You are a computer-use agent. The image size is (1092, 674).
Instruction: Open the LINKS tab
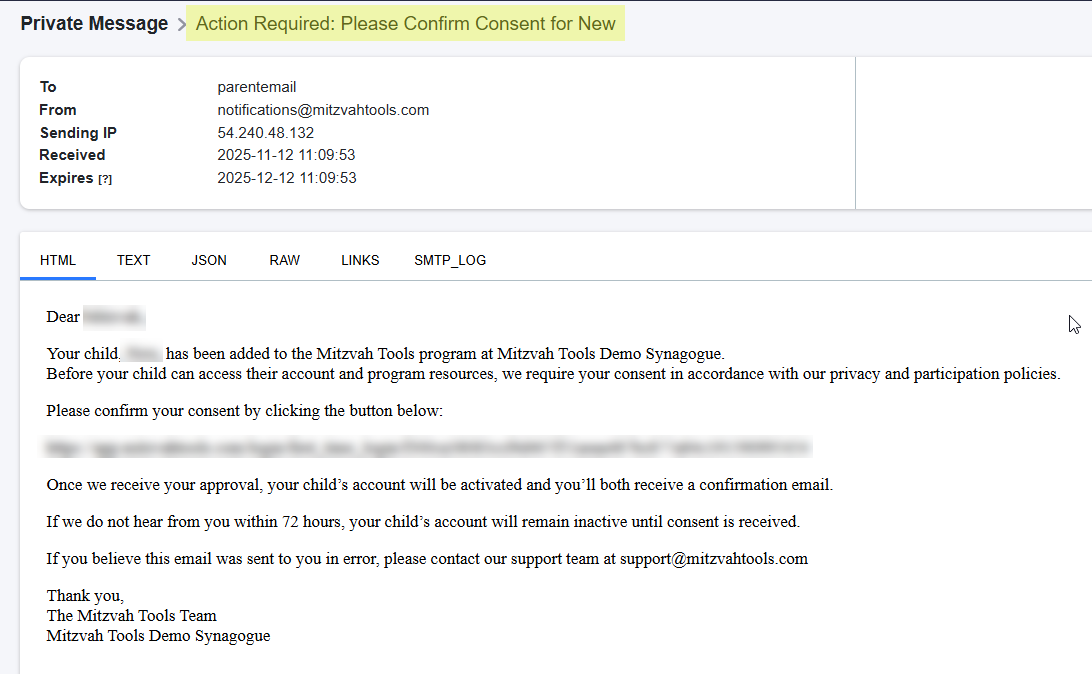pyautogui.click(x=360, y=260)
